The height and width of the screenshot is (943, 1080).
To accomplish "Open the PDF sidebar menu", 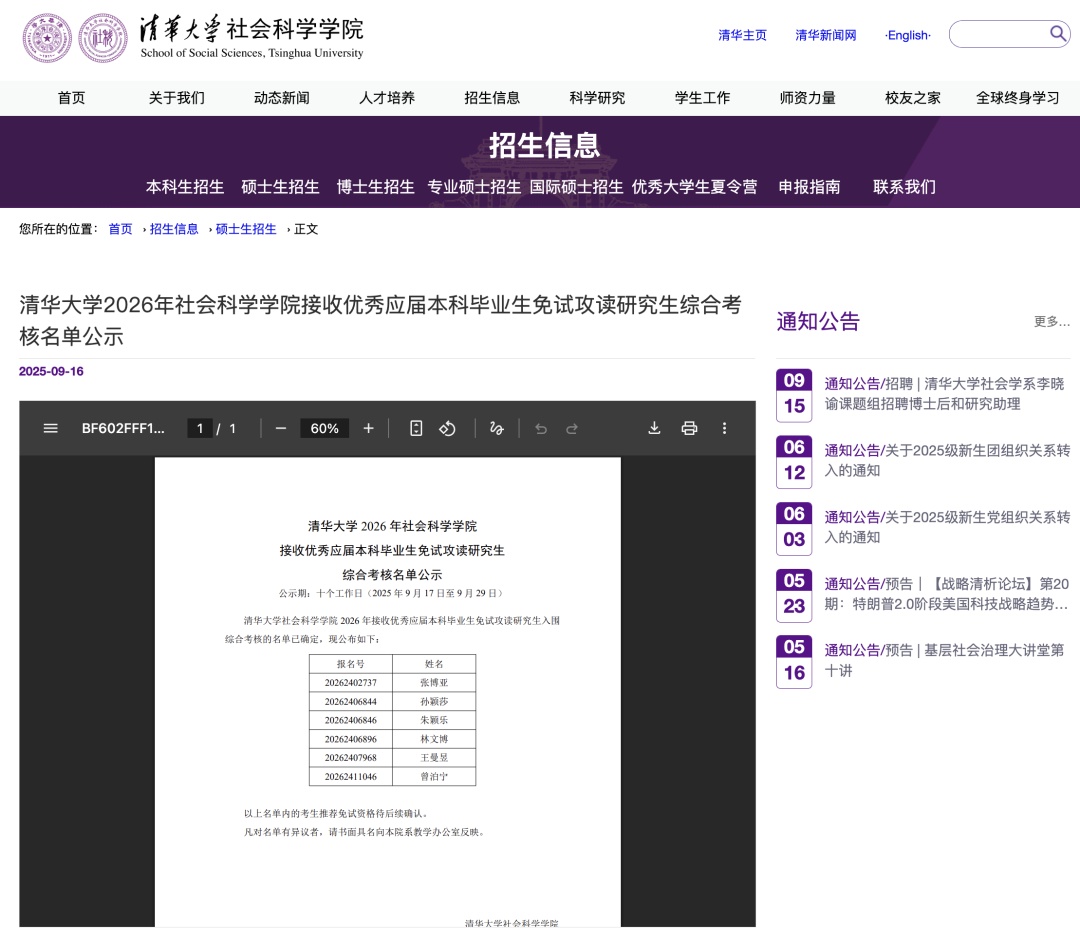I will coord(50,428).
